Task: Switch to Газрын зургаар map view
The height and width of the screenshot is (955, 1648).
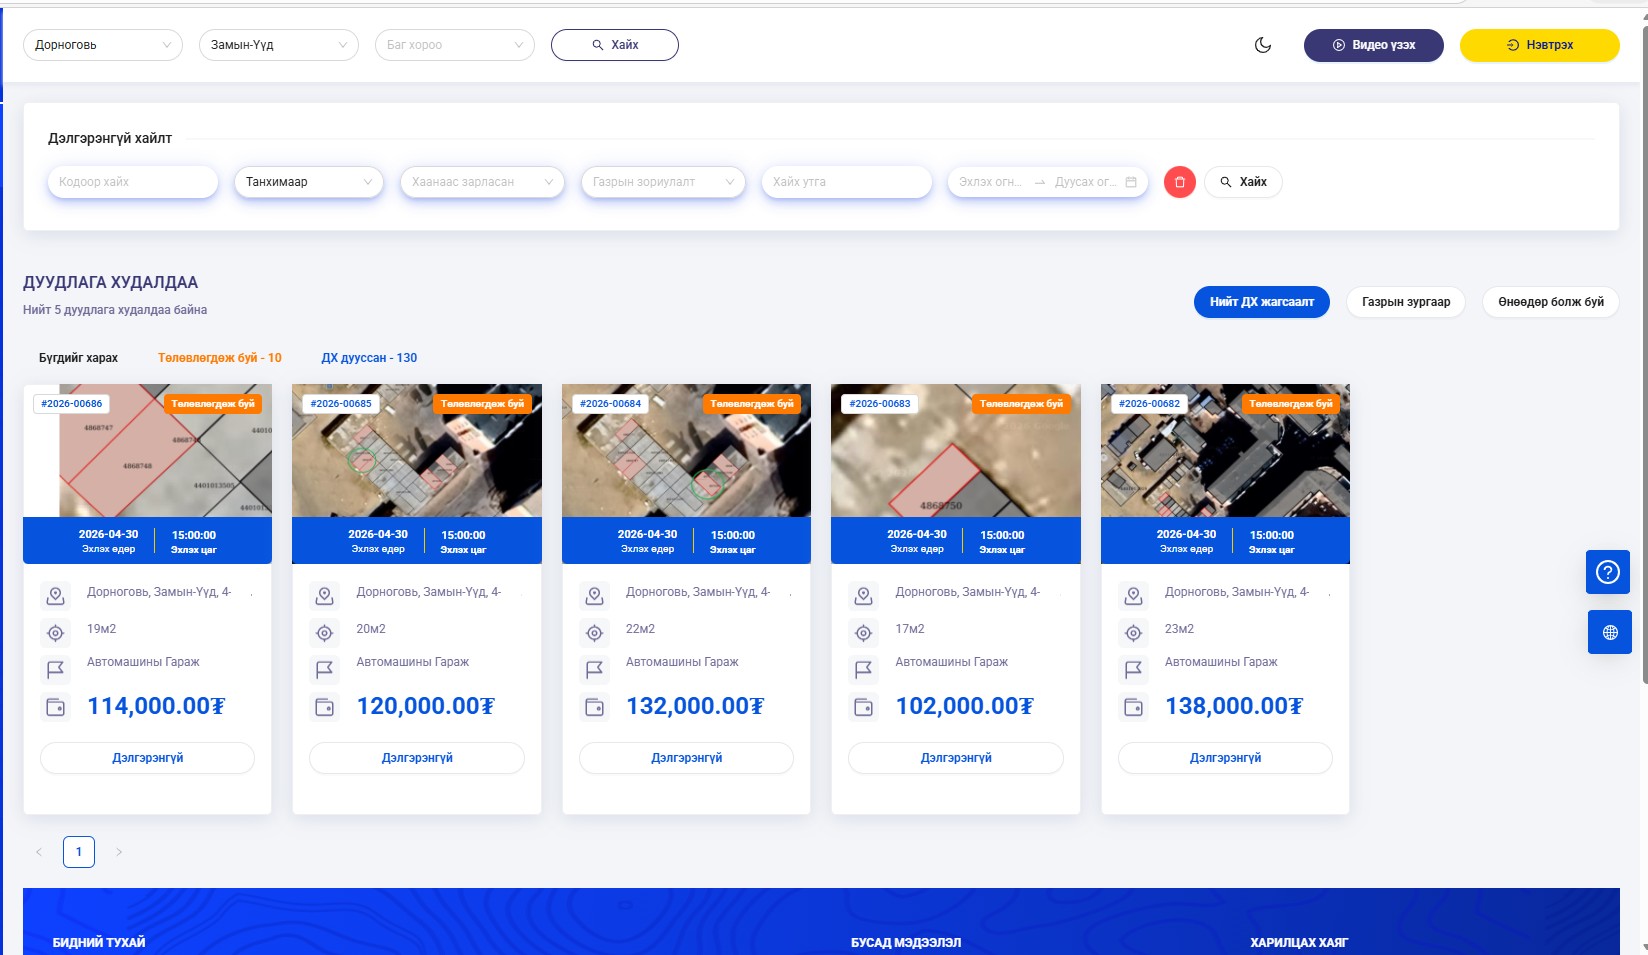Action: [x=1405, y=302]
